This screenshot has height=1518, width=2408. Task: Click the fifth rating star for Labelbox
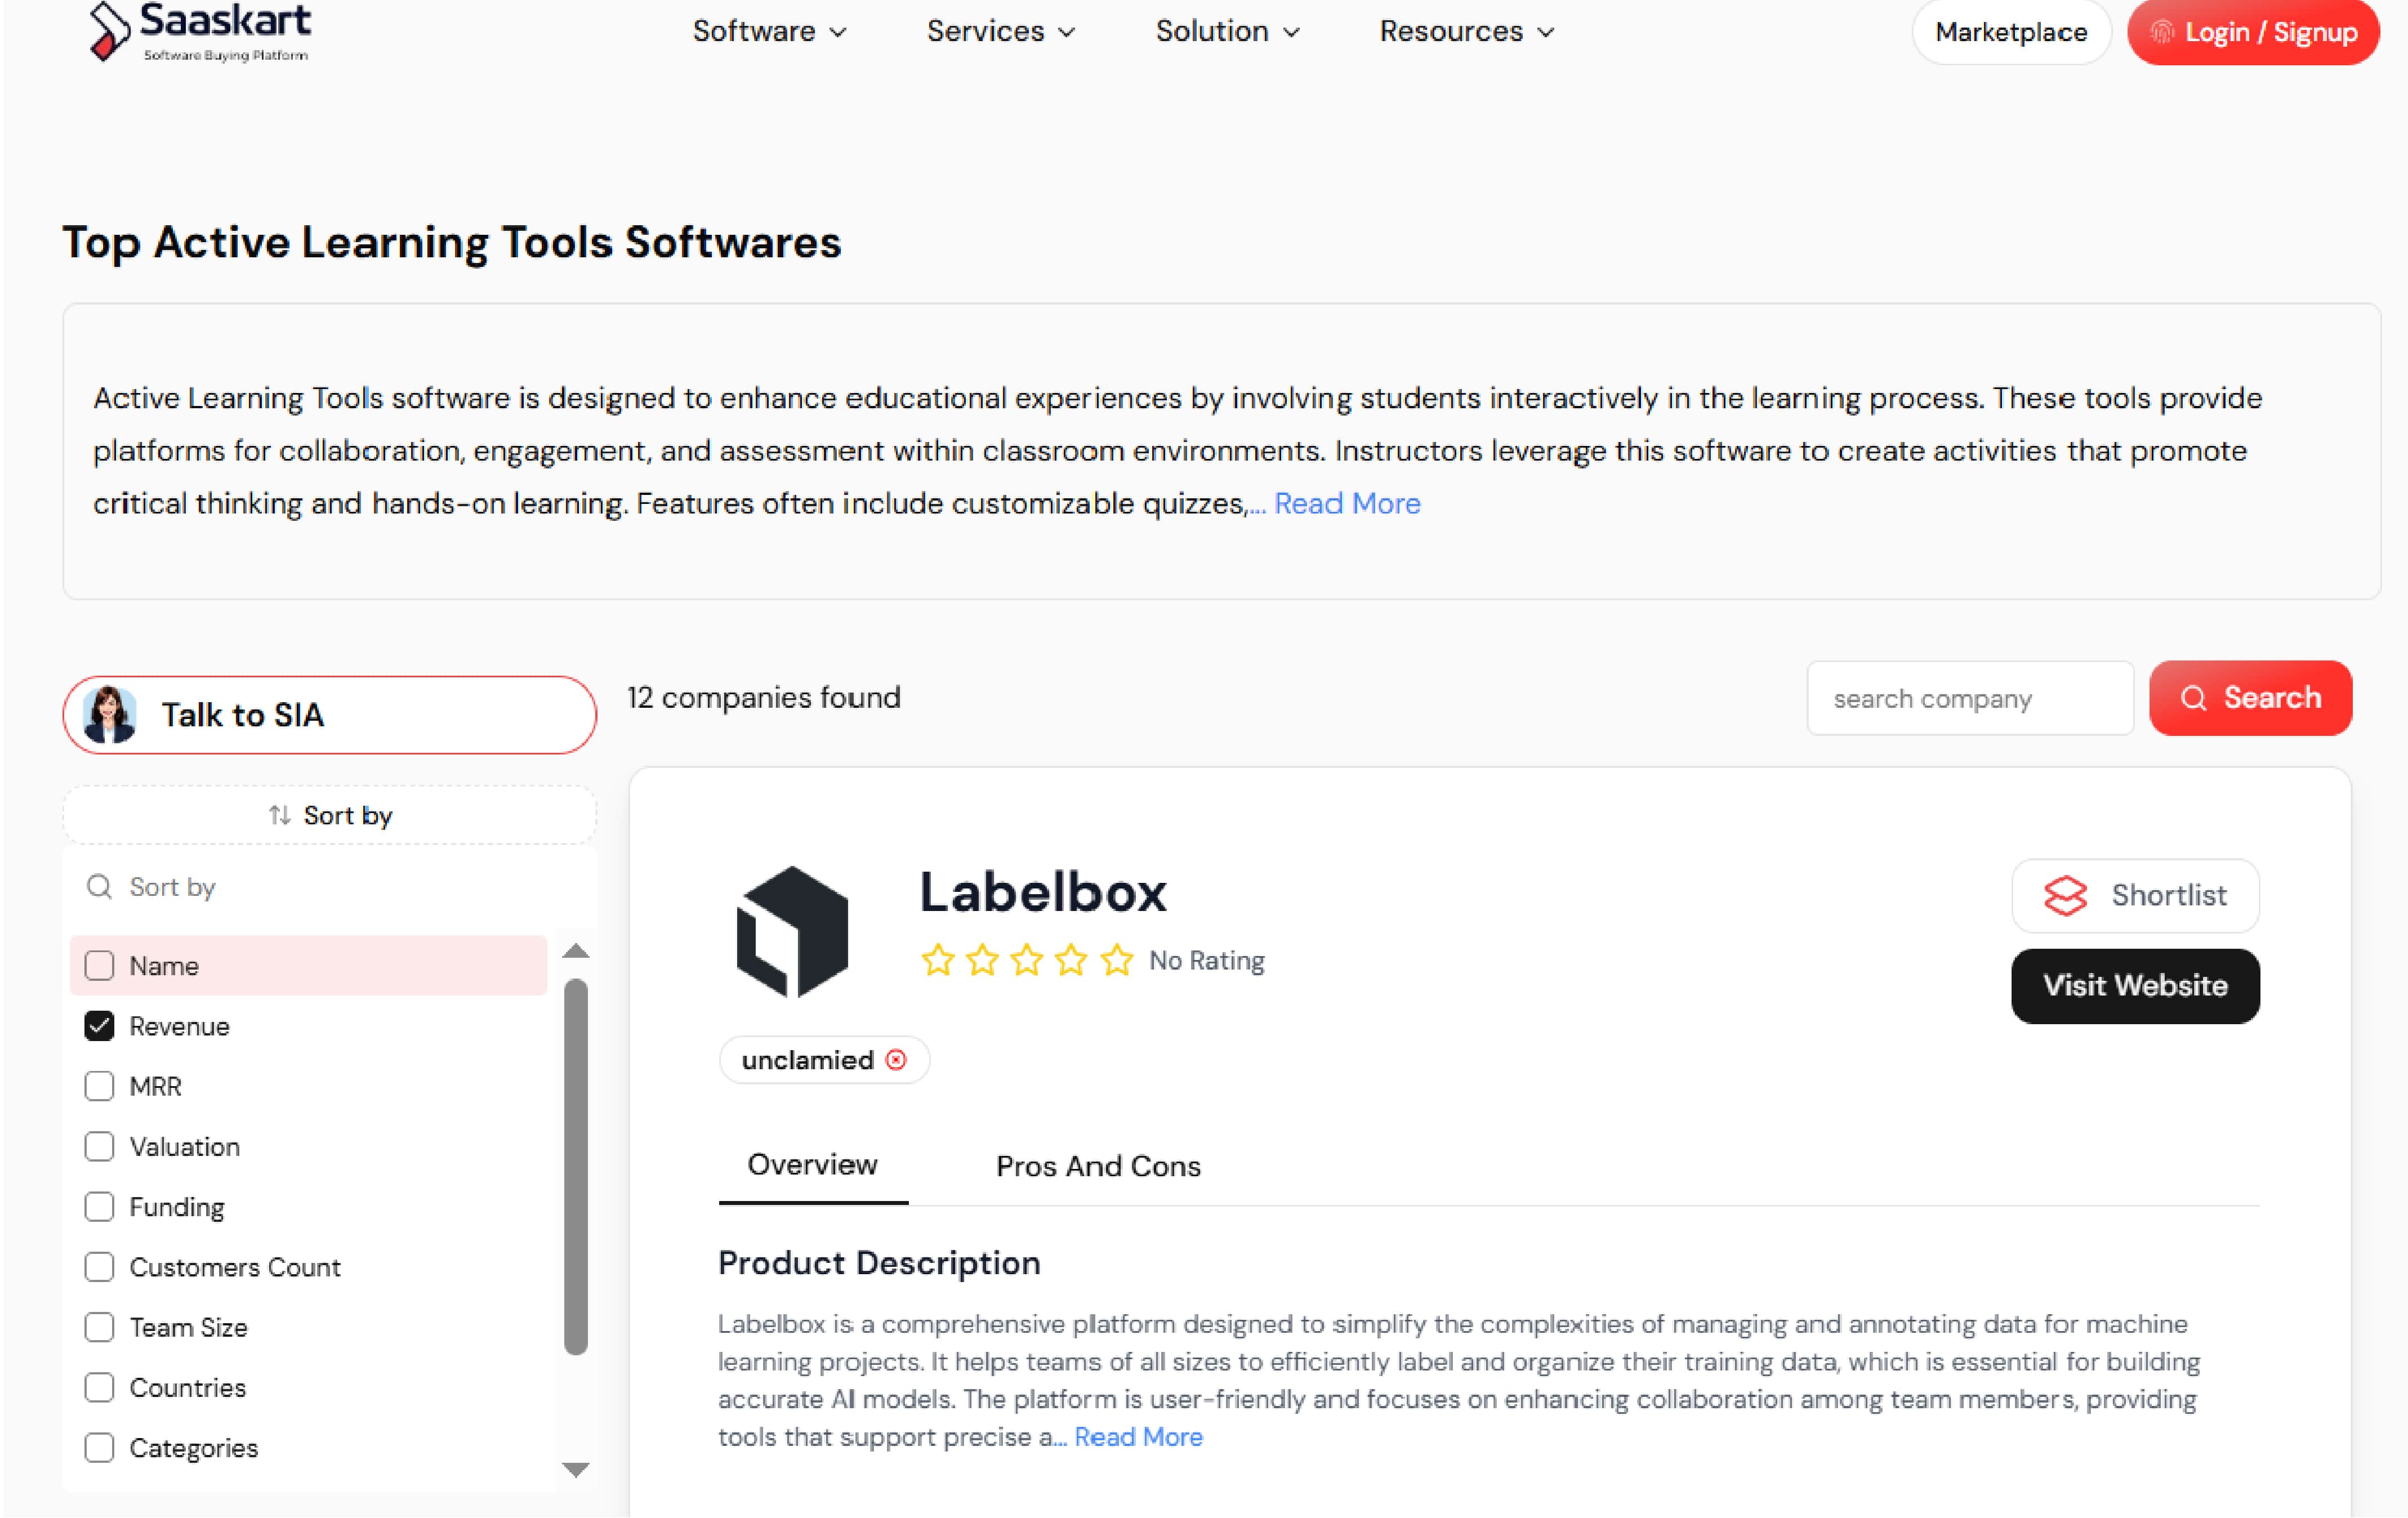point(1116,960)
